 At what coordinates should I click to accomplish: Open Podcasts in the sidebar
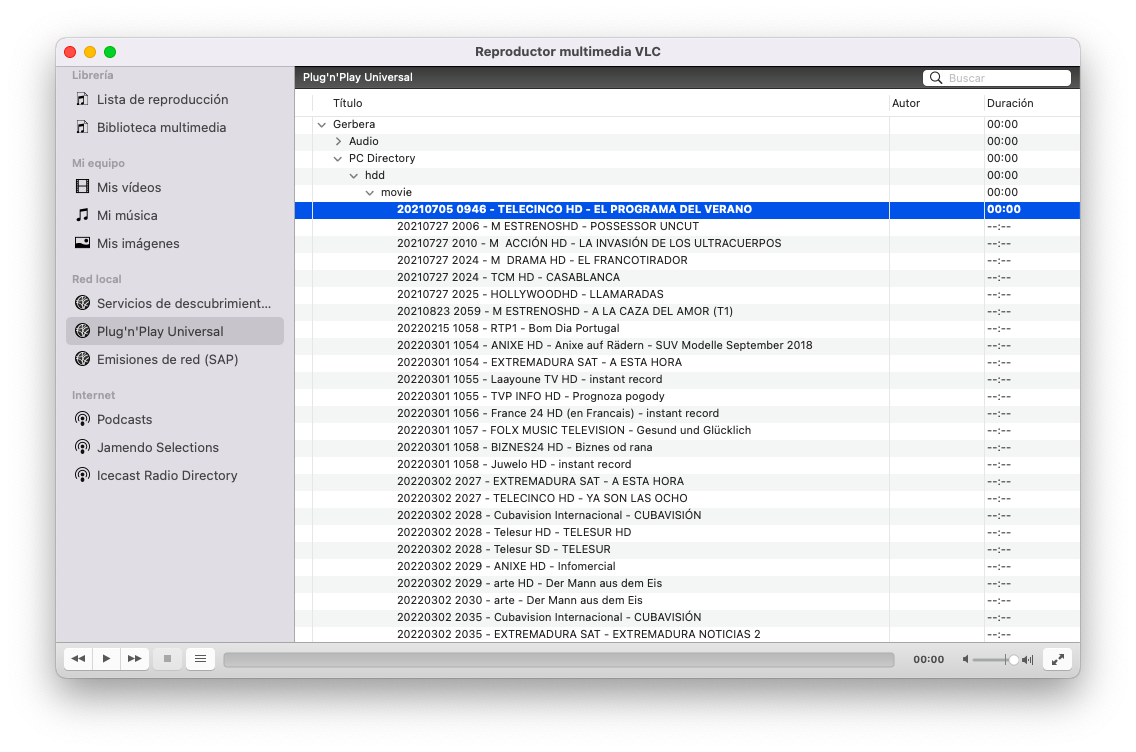pyautogui.click(x=124, y=419)
